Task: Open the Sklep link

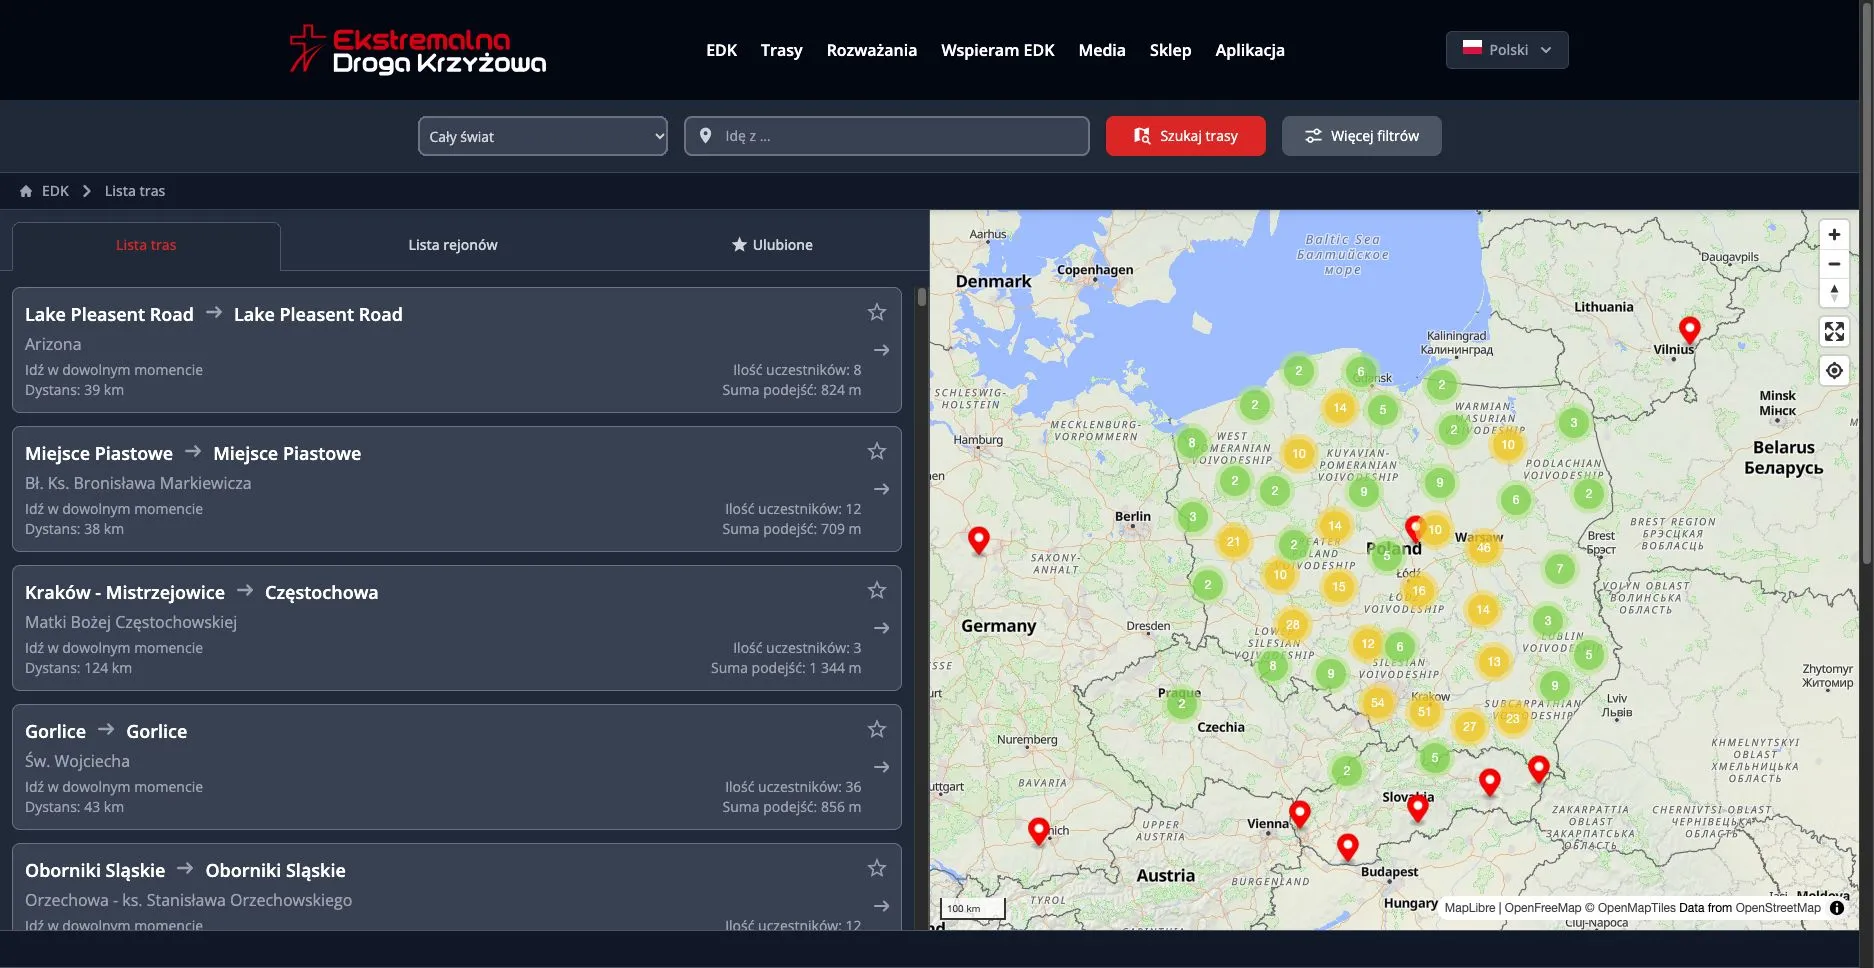Action: coord(1170,50)
